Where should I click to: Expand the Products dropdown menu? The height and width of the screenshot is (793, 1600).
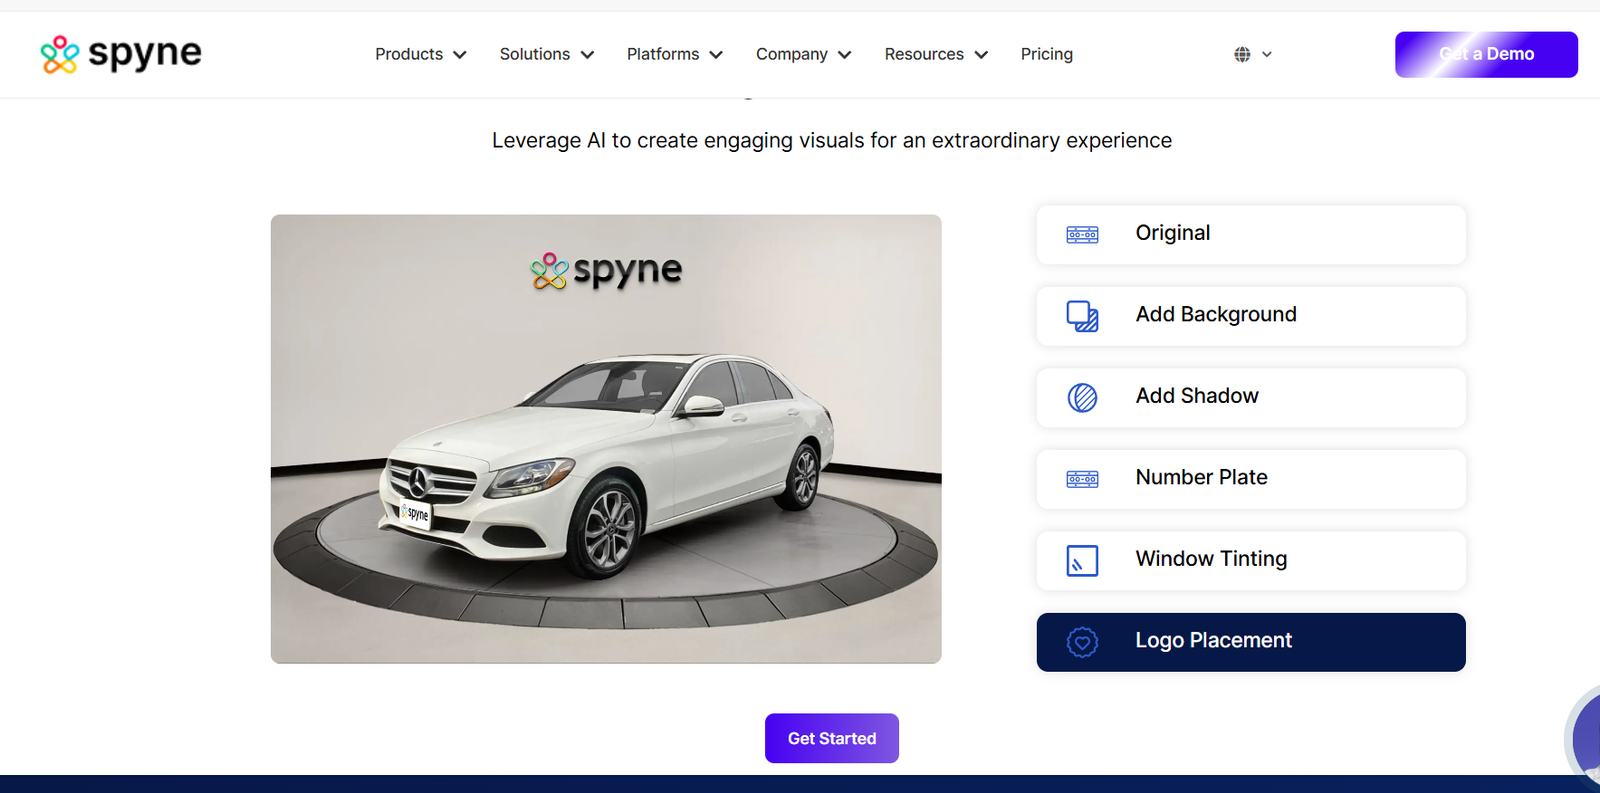(x=420, y=54)
